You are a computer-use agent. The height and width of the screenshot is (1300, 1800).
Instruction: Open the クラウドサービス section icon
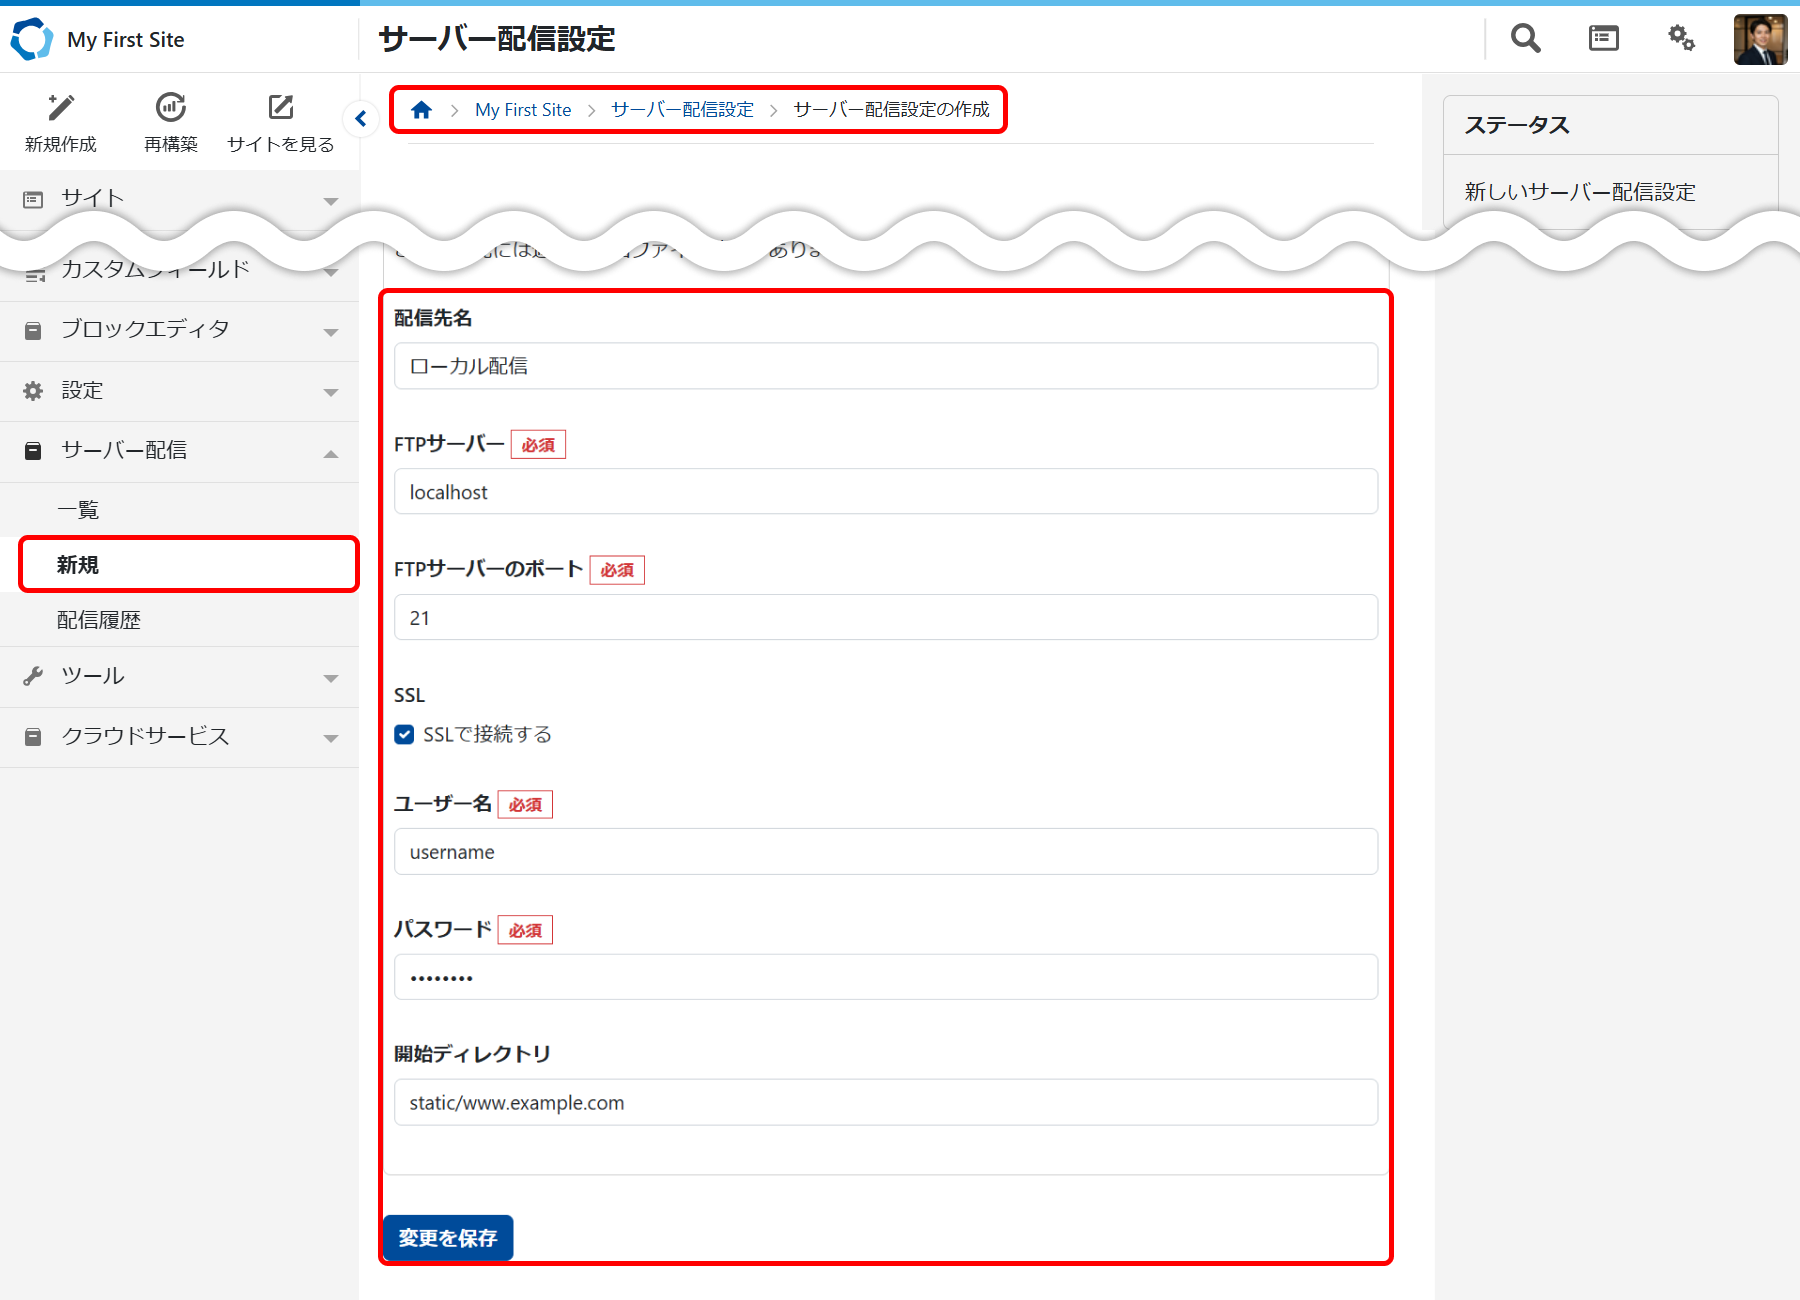click(33, 737)
